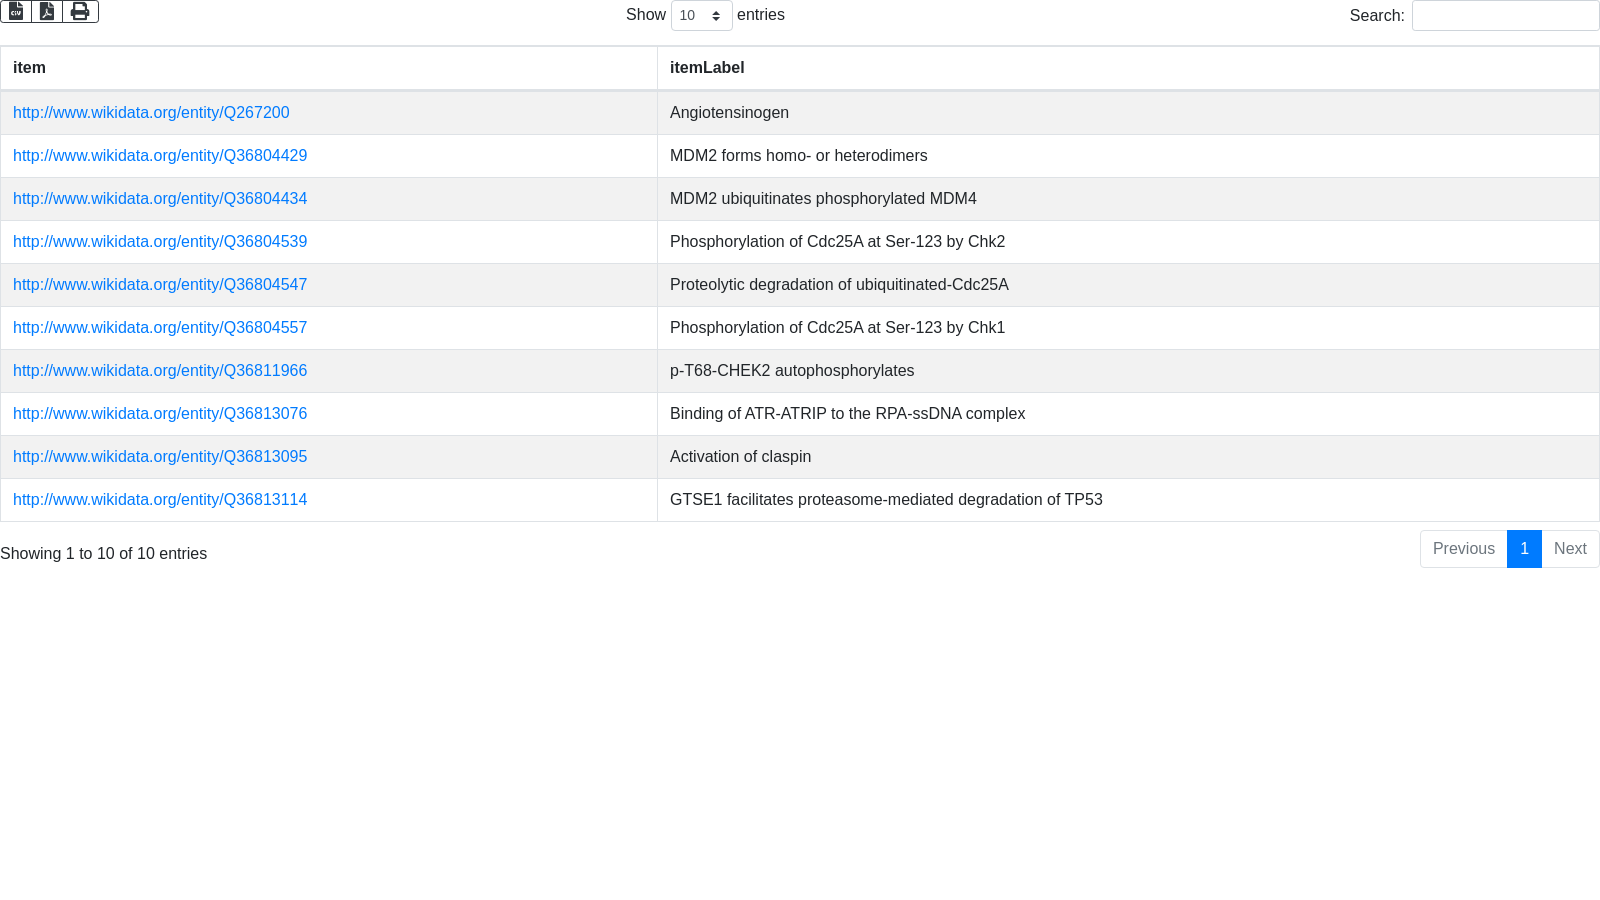Open the Q36813114 entity link

coord(160,500)
